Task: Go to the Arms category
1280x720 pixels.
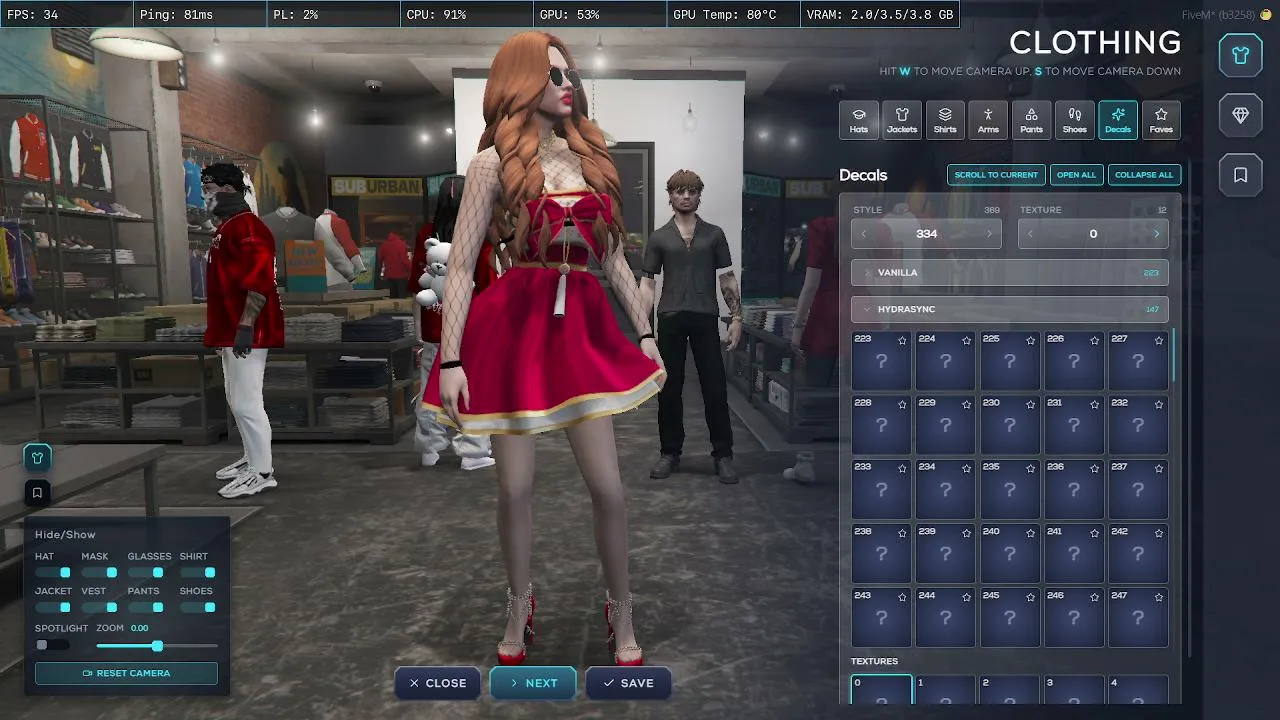Action: pos(988,120)
